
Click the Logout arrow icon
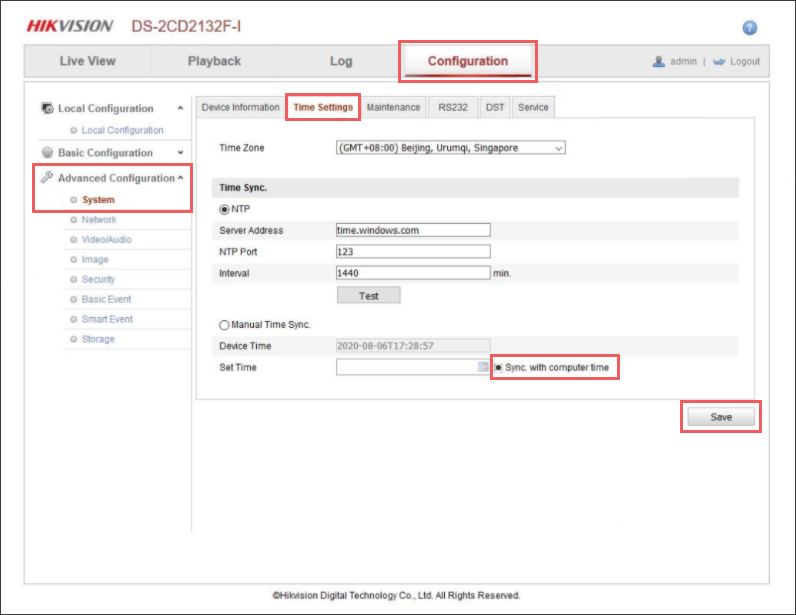click(719, 61)
